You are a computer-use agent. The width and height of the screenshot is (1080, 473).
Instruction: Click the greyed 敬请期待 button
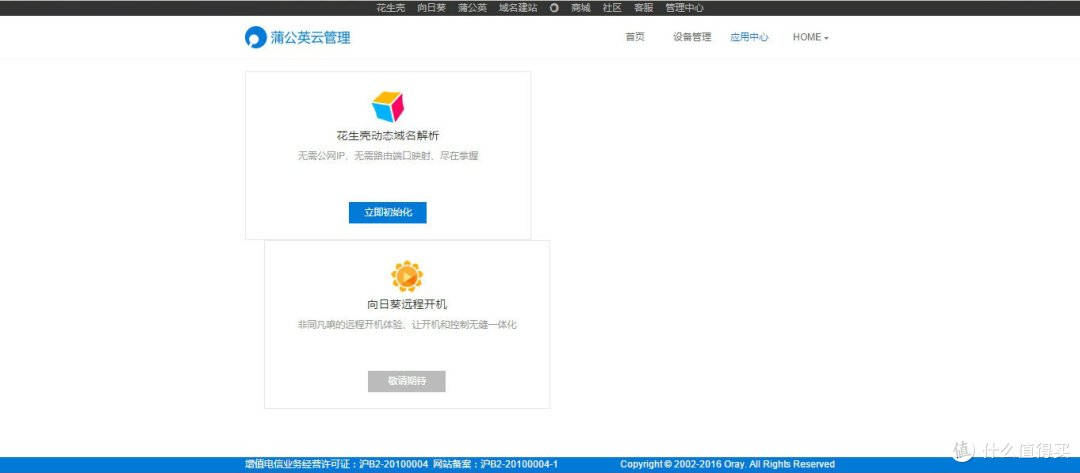pos(407,381)
